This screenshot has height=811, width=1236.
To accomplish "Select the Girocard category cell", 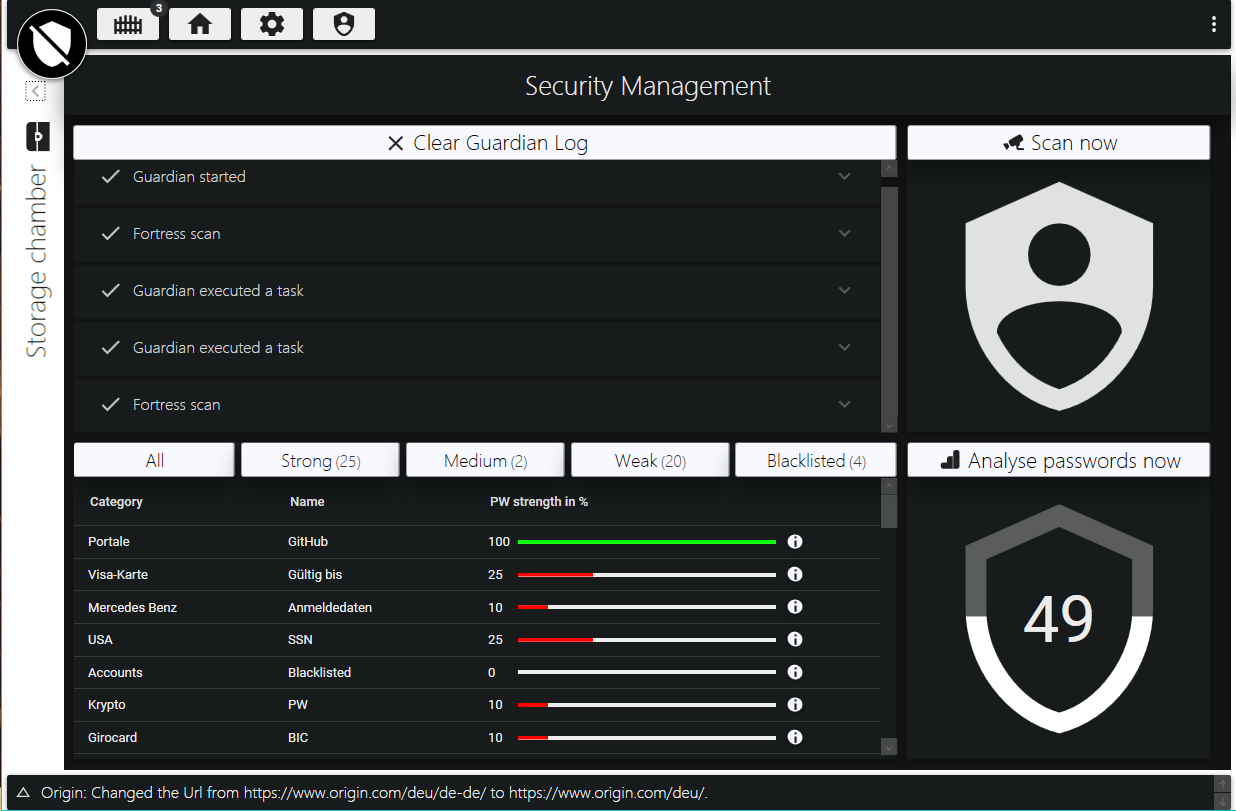I will tap(113, 737).
